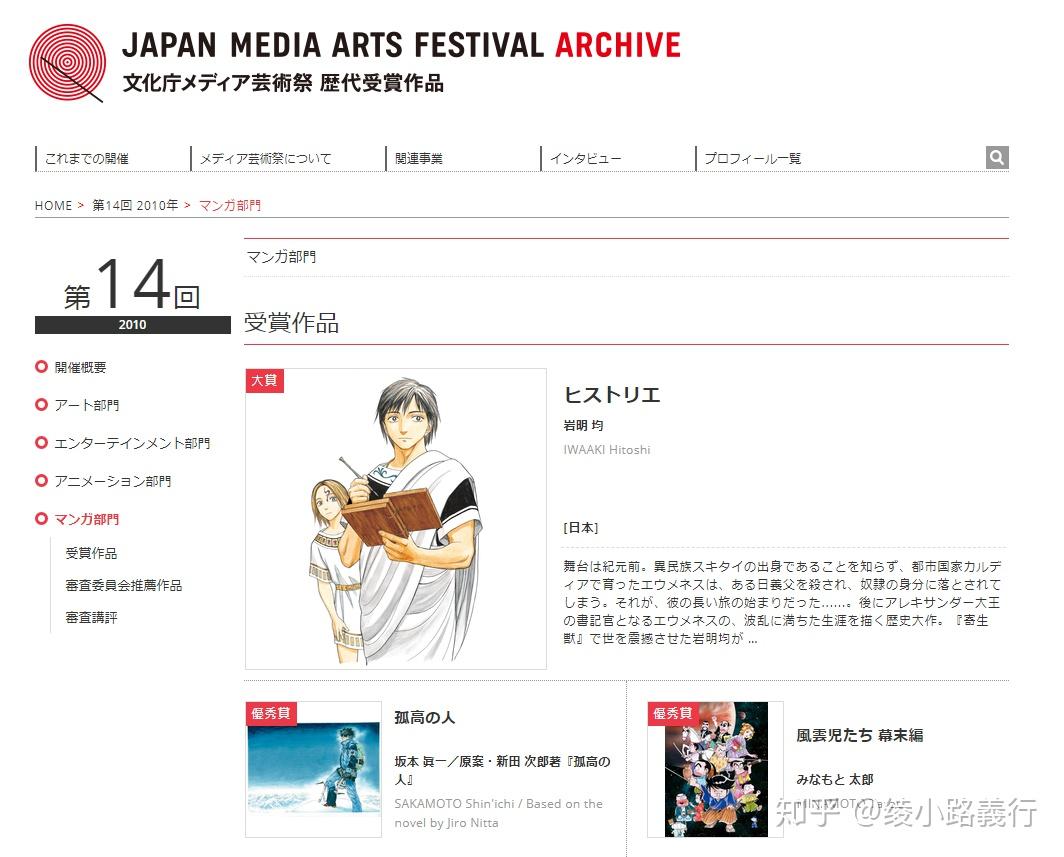Viewport: 1064px width, 857px height.
Task: Click the 文化庁メディア芸術祭 歴代受賞作品 subtitle
Action: point(283,83)
